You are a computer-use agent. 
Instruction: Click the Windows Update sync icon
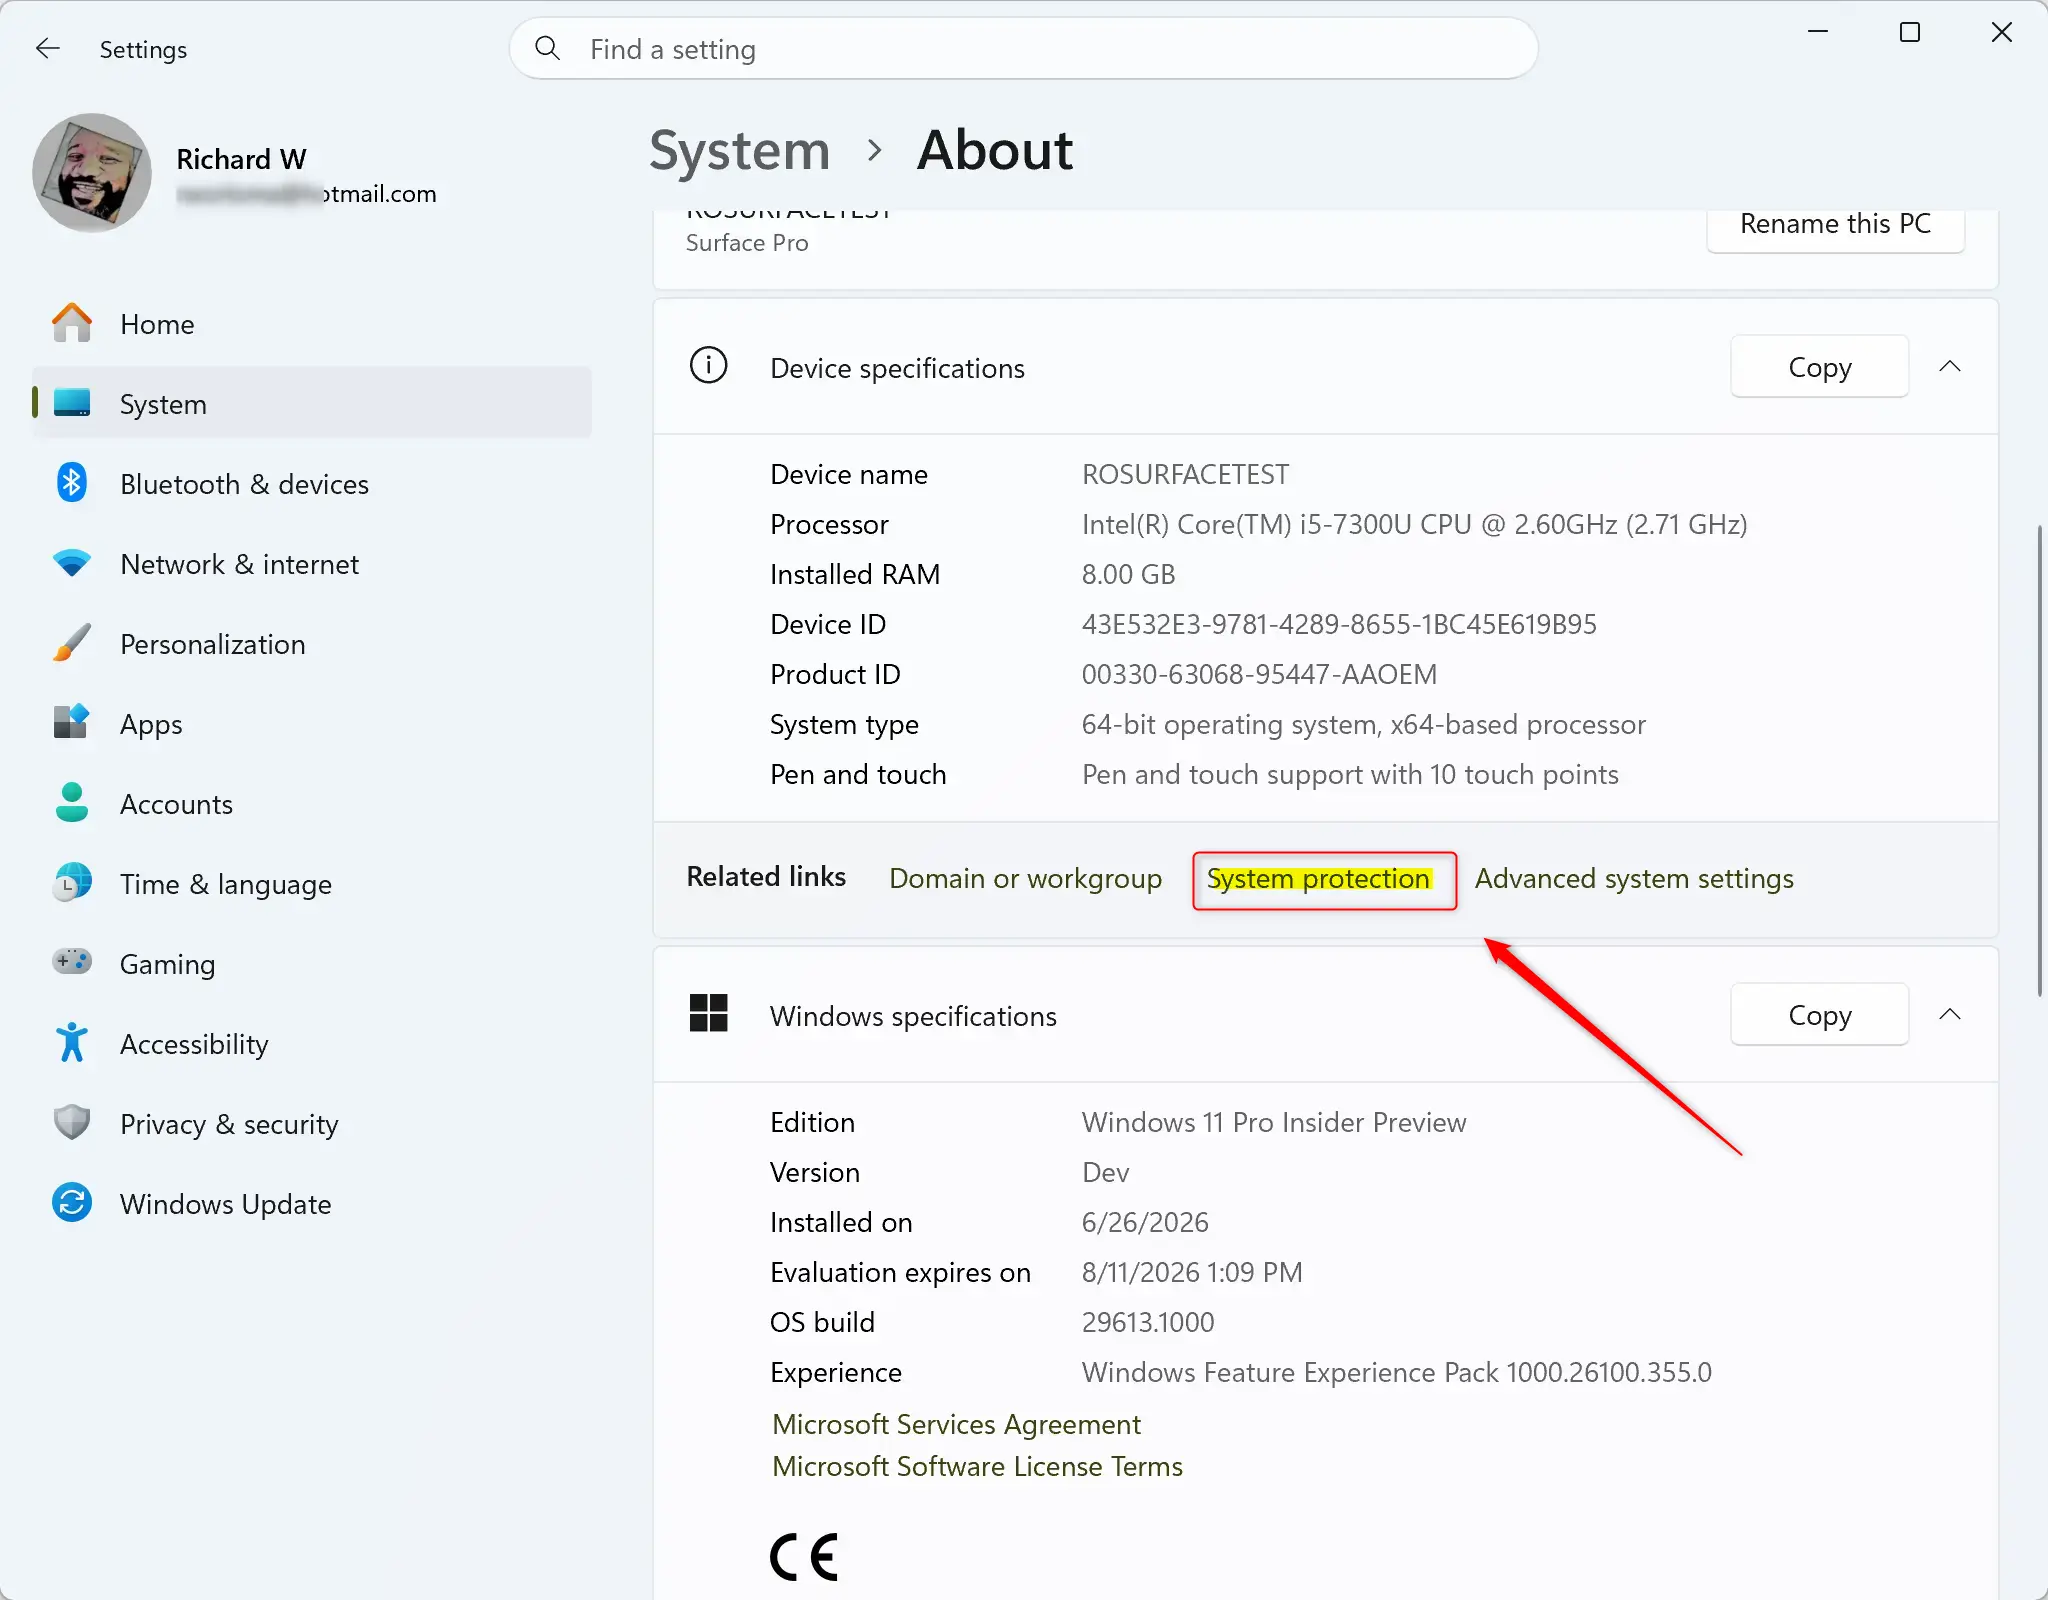click(72, 1203)
